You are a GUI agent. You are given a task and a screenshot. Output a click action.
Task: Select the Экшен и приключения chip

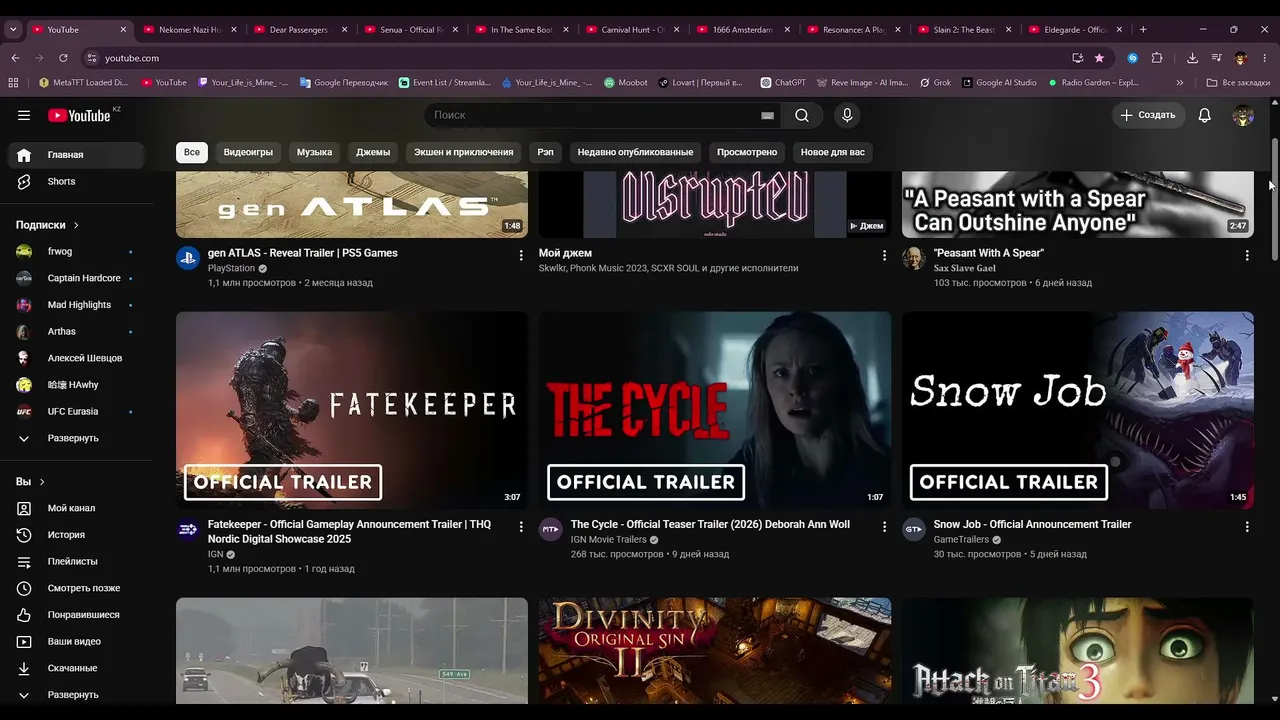[464, 152]
